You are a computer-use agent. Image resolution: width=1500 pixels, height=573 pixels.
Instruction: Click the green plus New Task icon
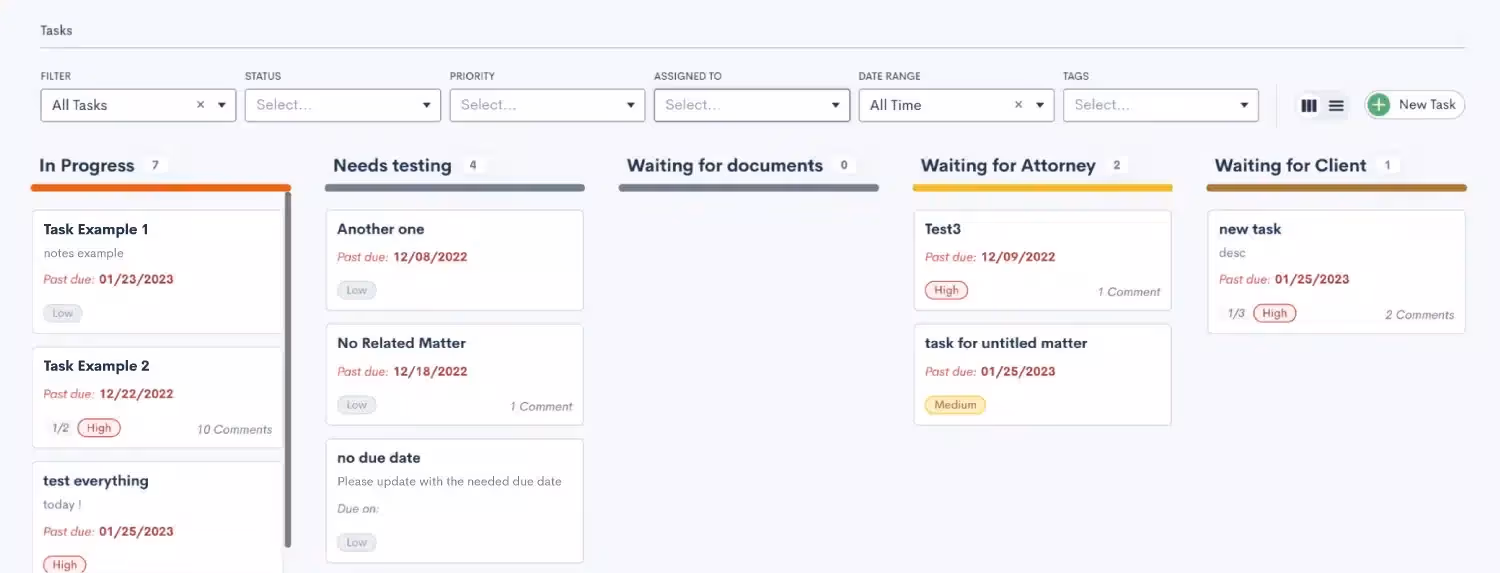1379,105
